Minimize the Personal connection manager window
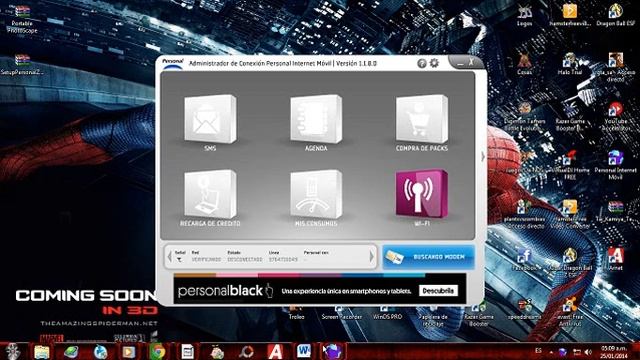This screenshot has height=360, width=640. click(x=460, y=63)
